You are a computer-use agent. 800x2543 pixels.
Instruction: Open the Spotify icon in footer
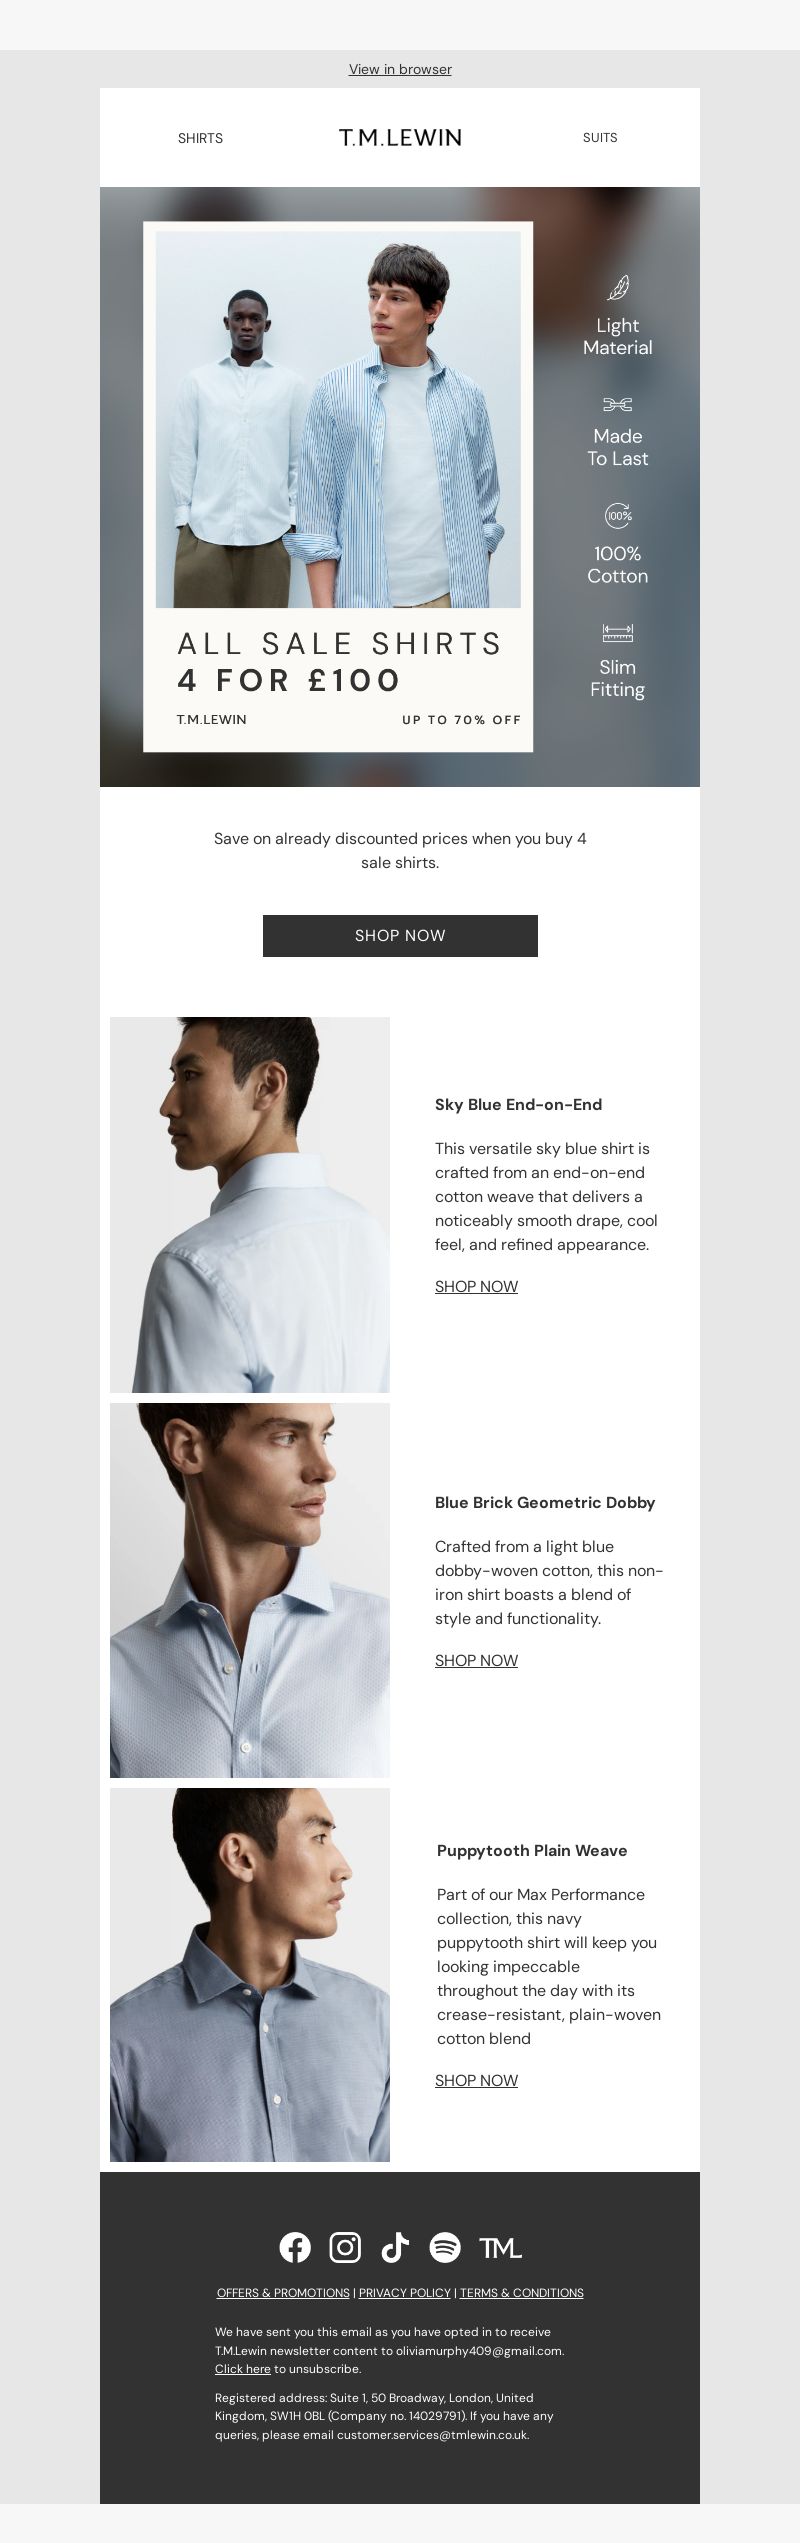tap(445, 2247)
